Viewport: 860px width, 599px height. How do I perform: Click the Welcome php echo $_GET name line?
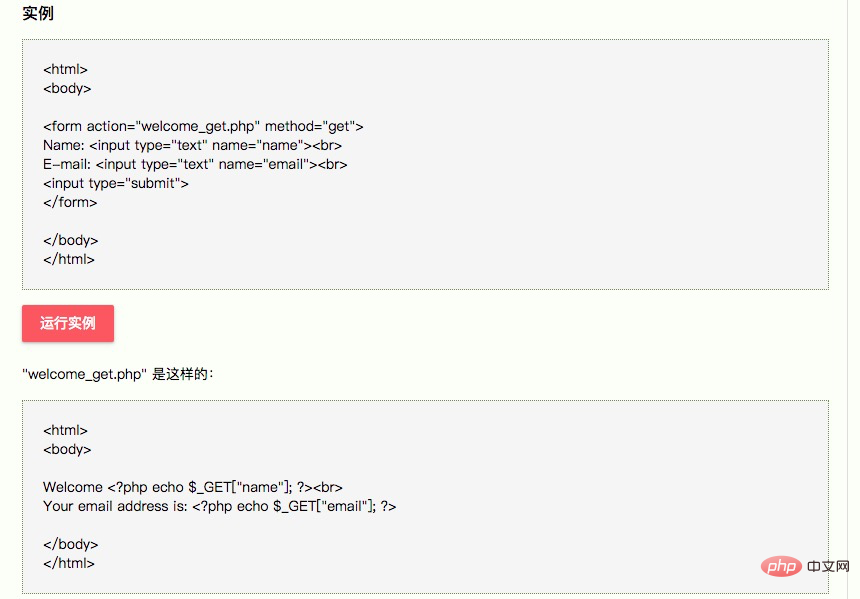pyautogui.click(x=193, y=487)
